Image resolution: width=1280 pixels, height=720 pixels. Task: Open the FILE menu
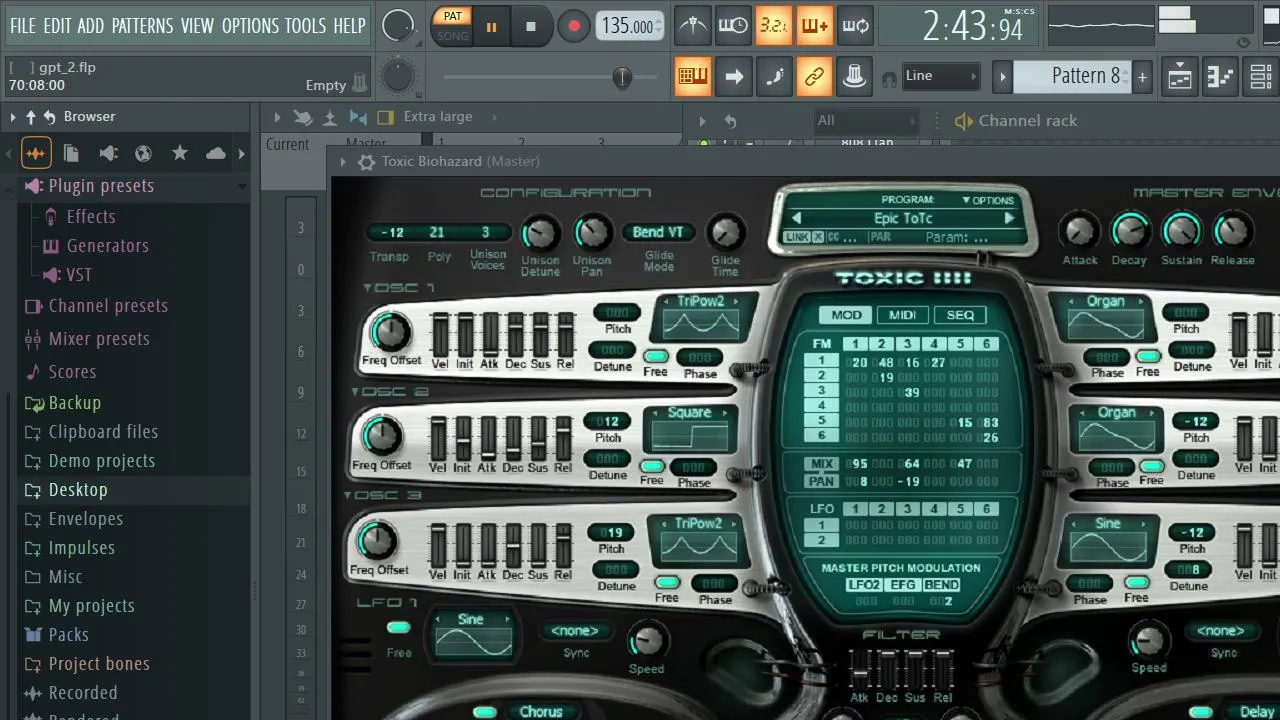pyautogui.click(x=22, y=26)
